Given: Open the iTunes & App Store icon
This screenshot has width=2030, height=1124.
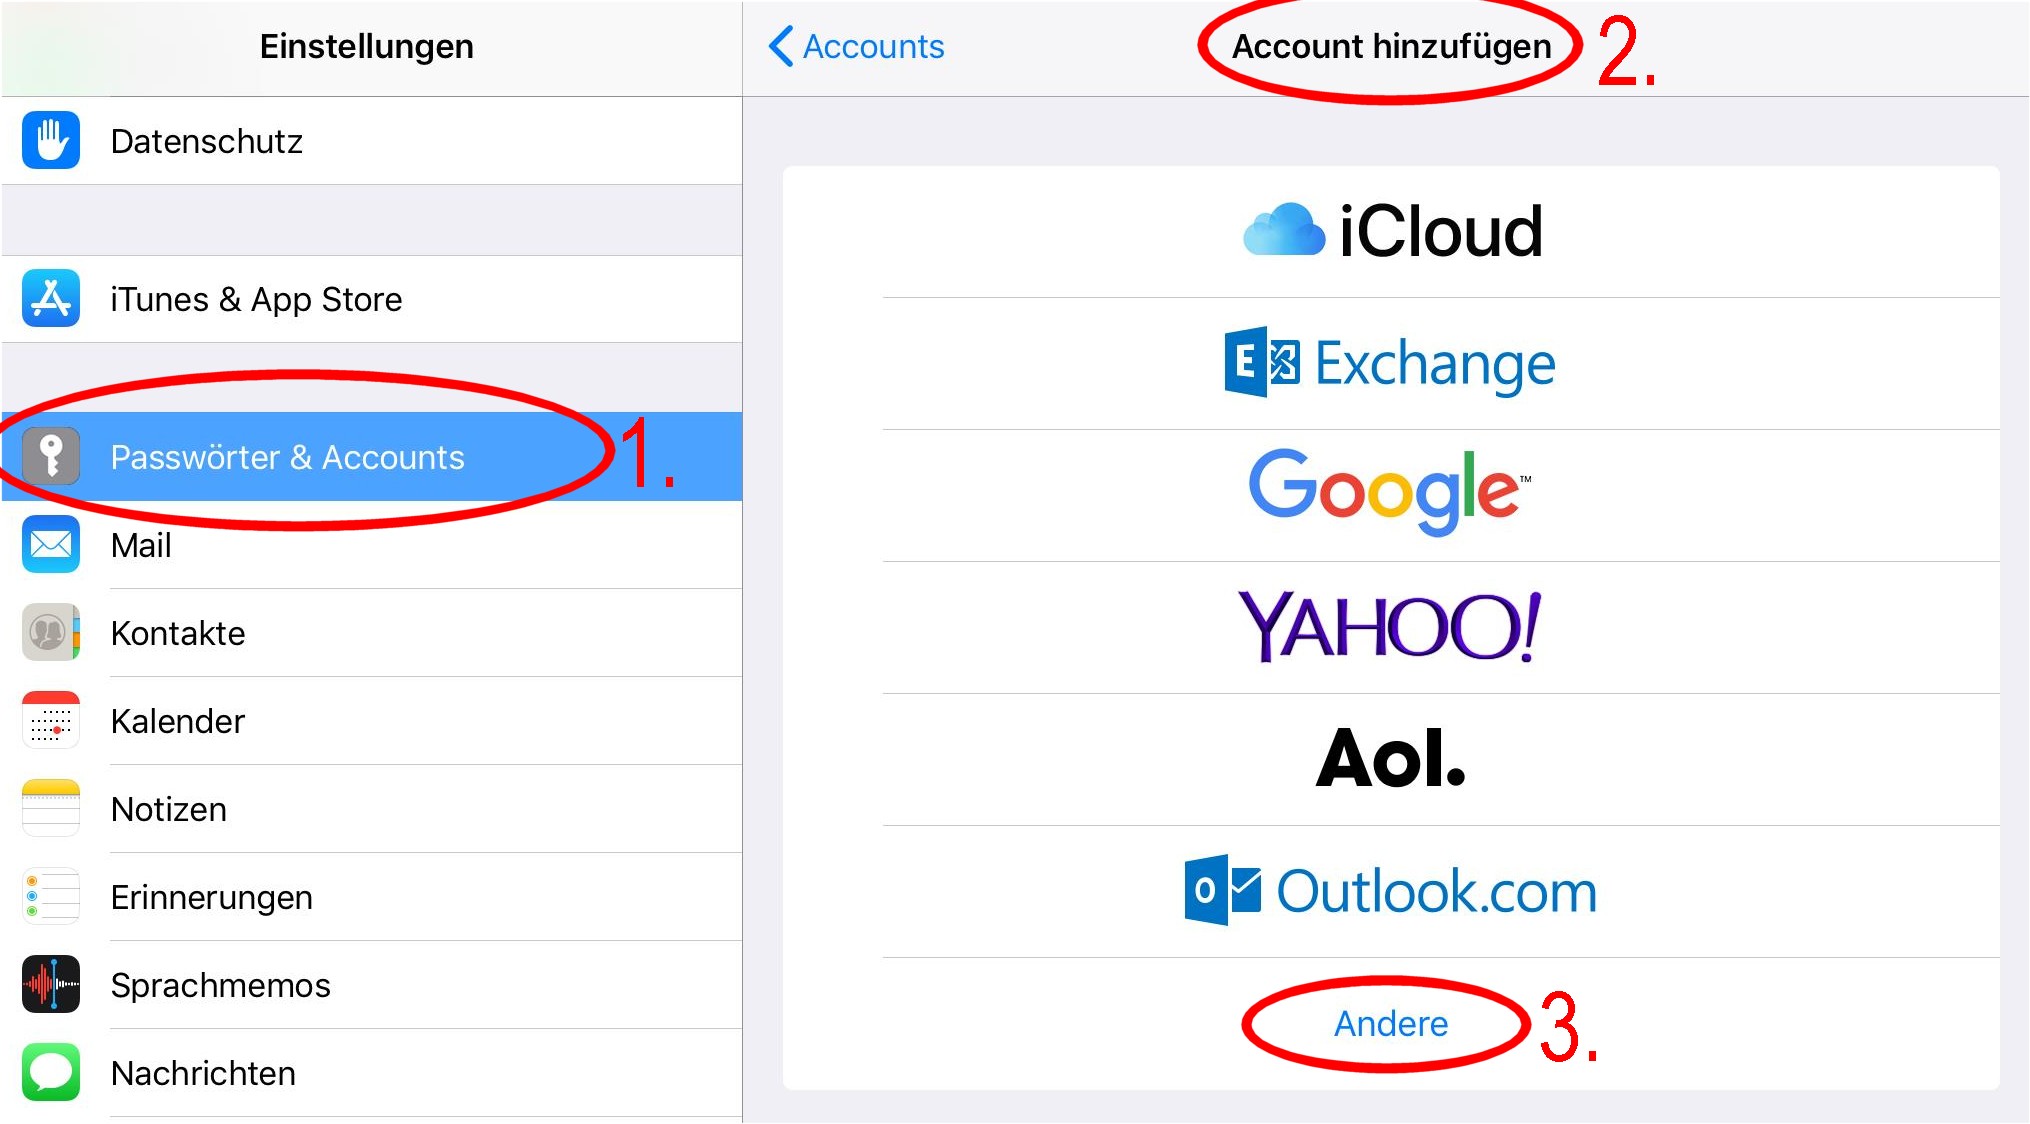Looking at the screenshot, I should point(51,298).
